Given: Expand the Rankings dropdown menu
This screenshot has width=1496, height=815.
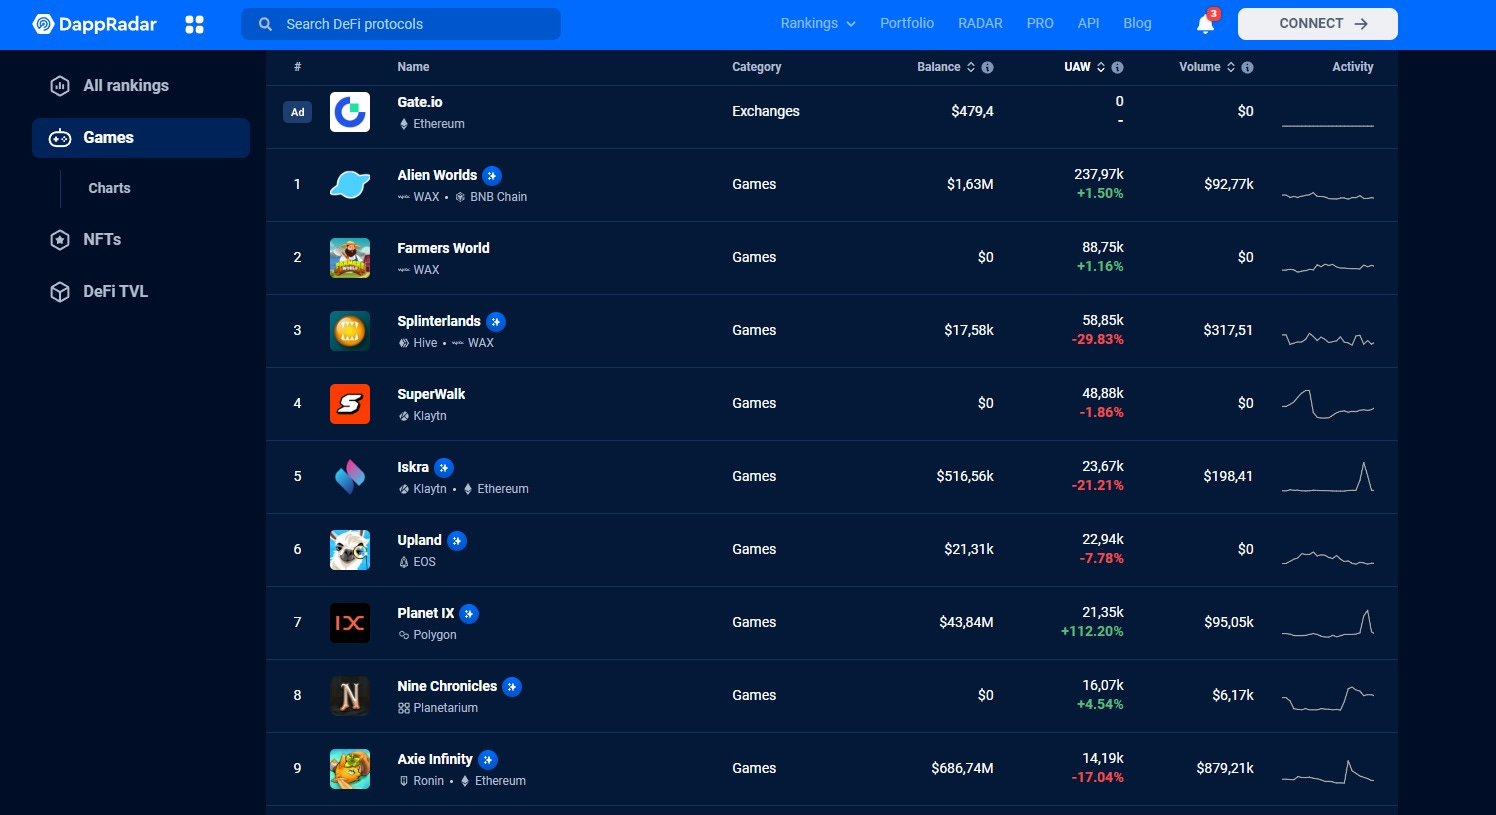Looking at the screenshot, I should [818, 23].
